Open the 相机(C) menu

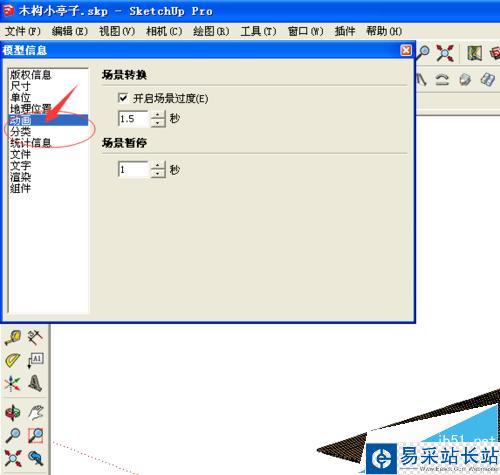164,31
